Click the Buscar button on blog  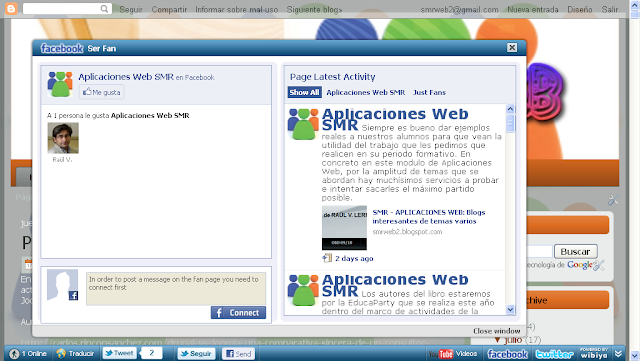click(x=575, y=251)
